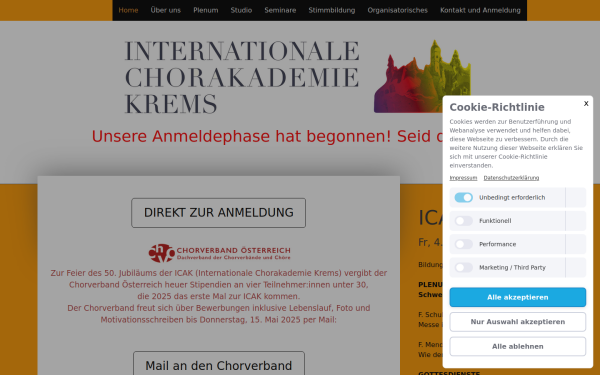Toggle the Unbedingt erforderlich switch
600x375 pixels.
point(463,197)
